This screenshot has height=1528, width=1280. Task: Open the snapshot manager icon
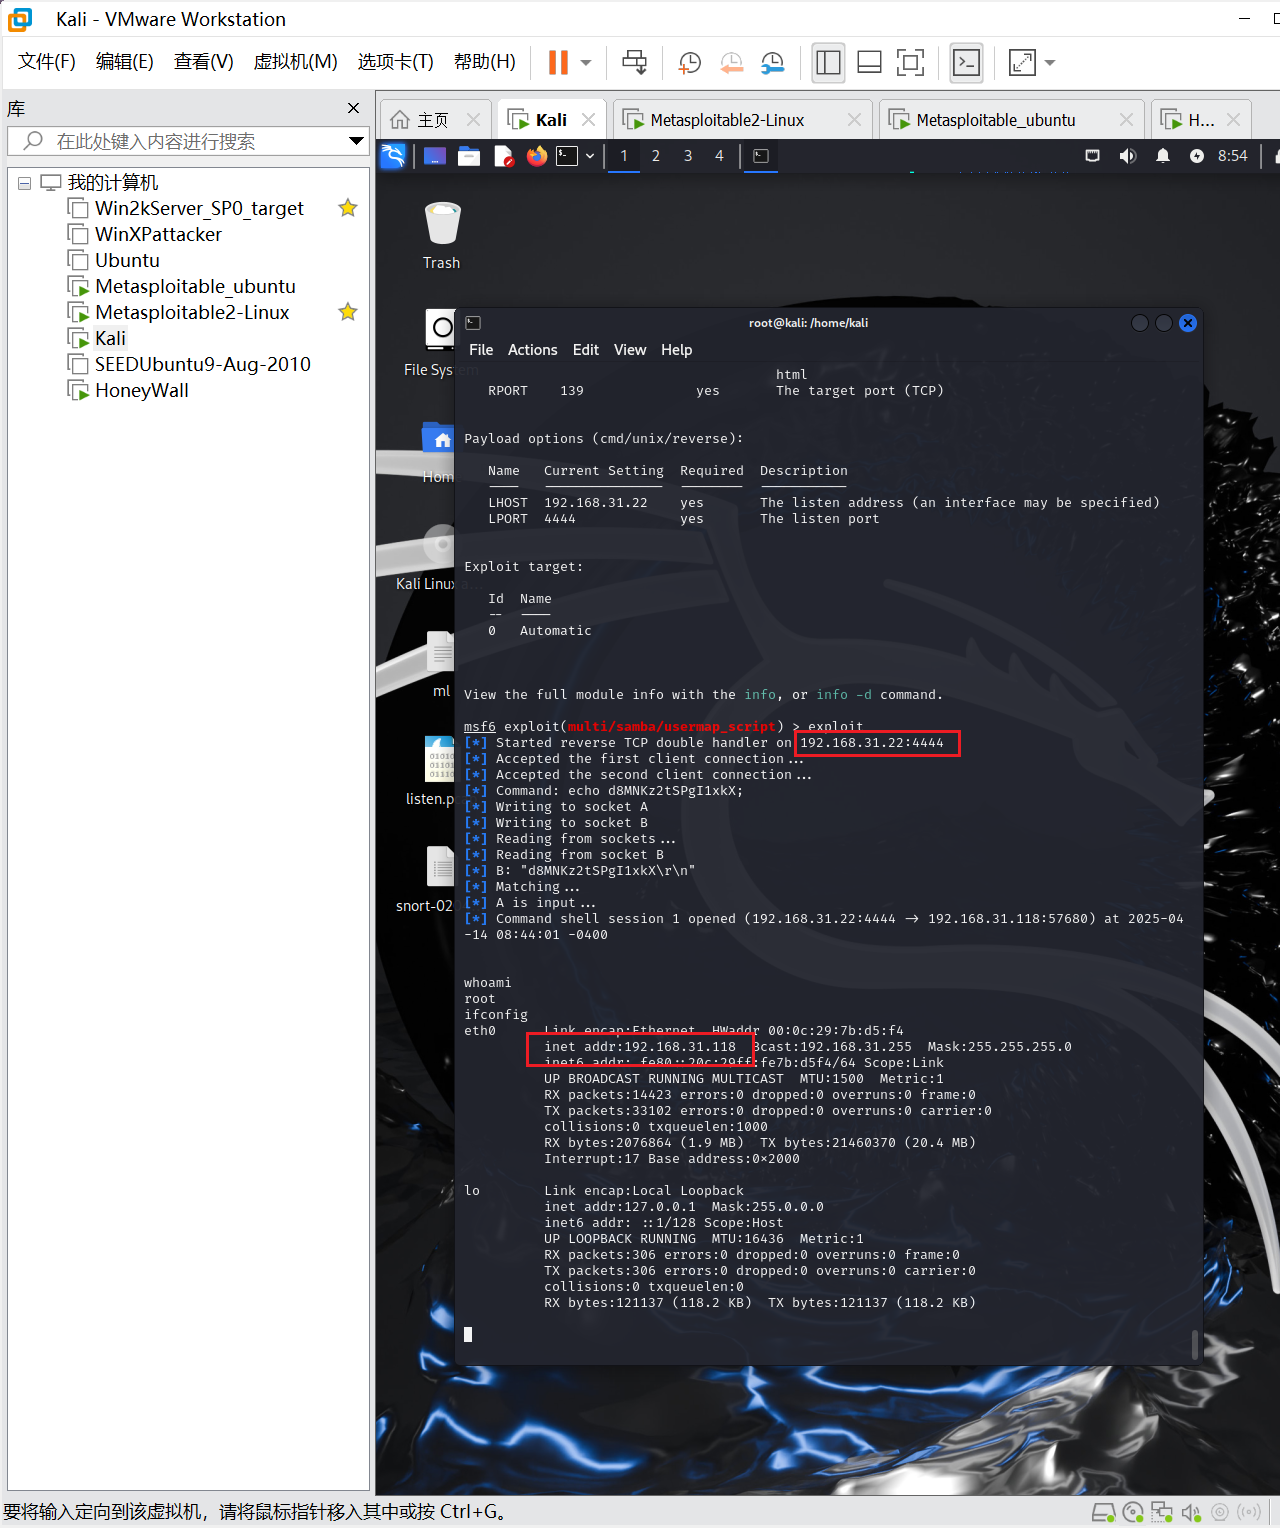[x=772, y=62]
